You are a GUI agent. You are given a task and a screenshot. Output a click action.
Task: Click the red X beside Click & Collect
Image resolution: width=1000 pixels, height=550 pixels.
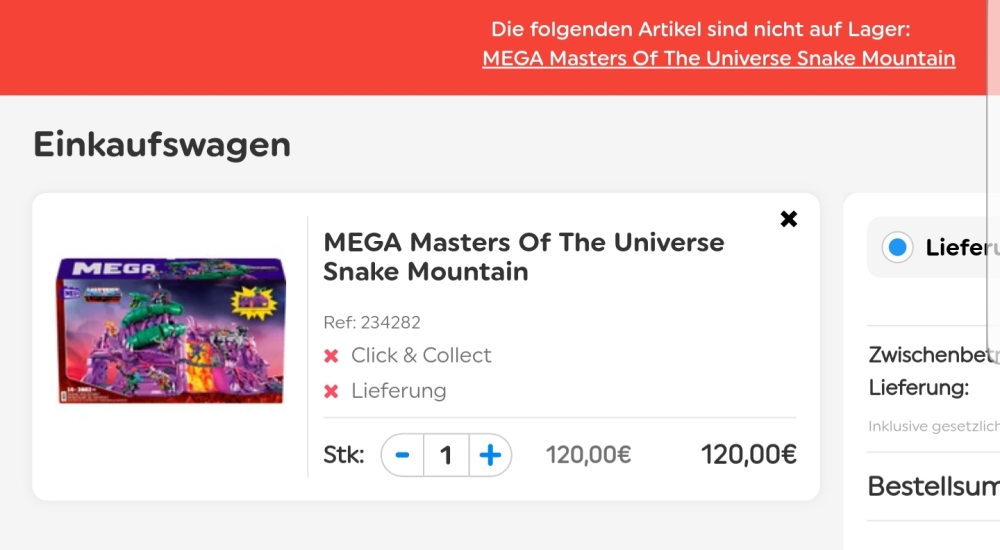pyautogui.click(x=331, y=355)
